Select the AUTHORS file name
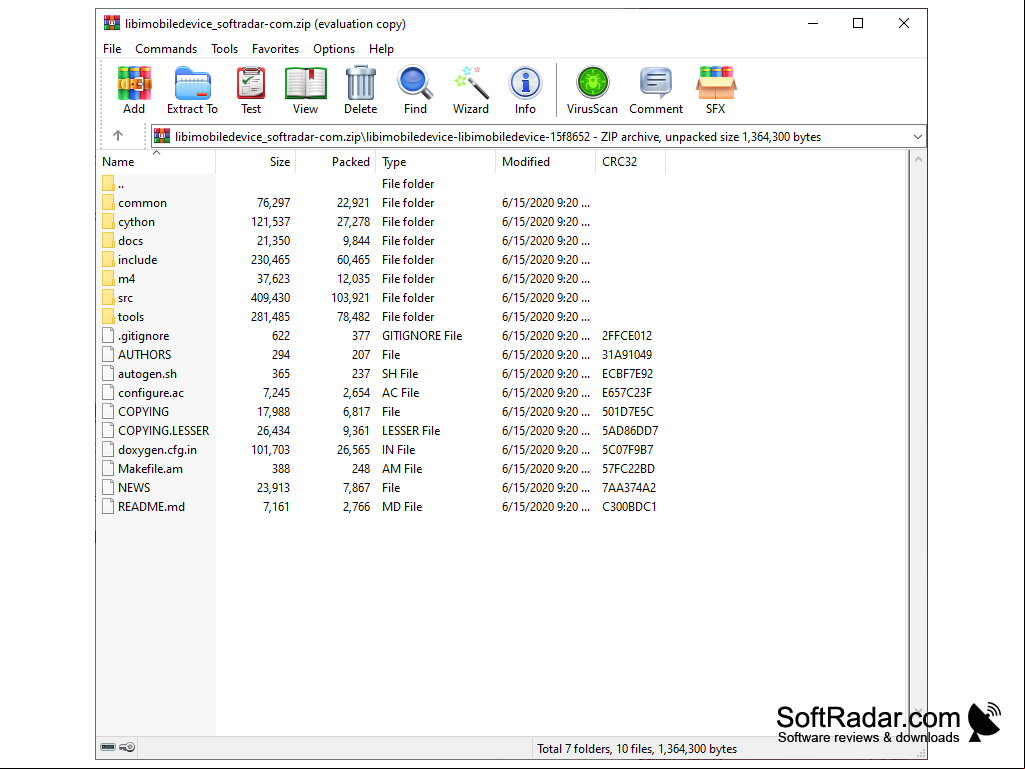 coord(144,354)
